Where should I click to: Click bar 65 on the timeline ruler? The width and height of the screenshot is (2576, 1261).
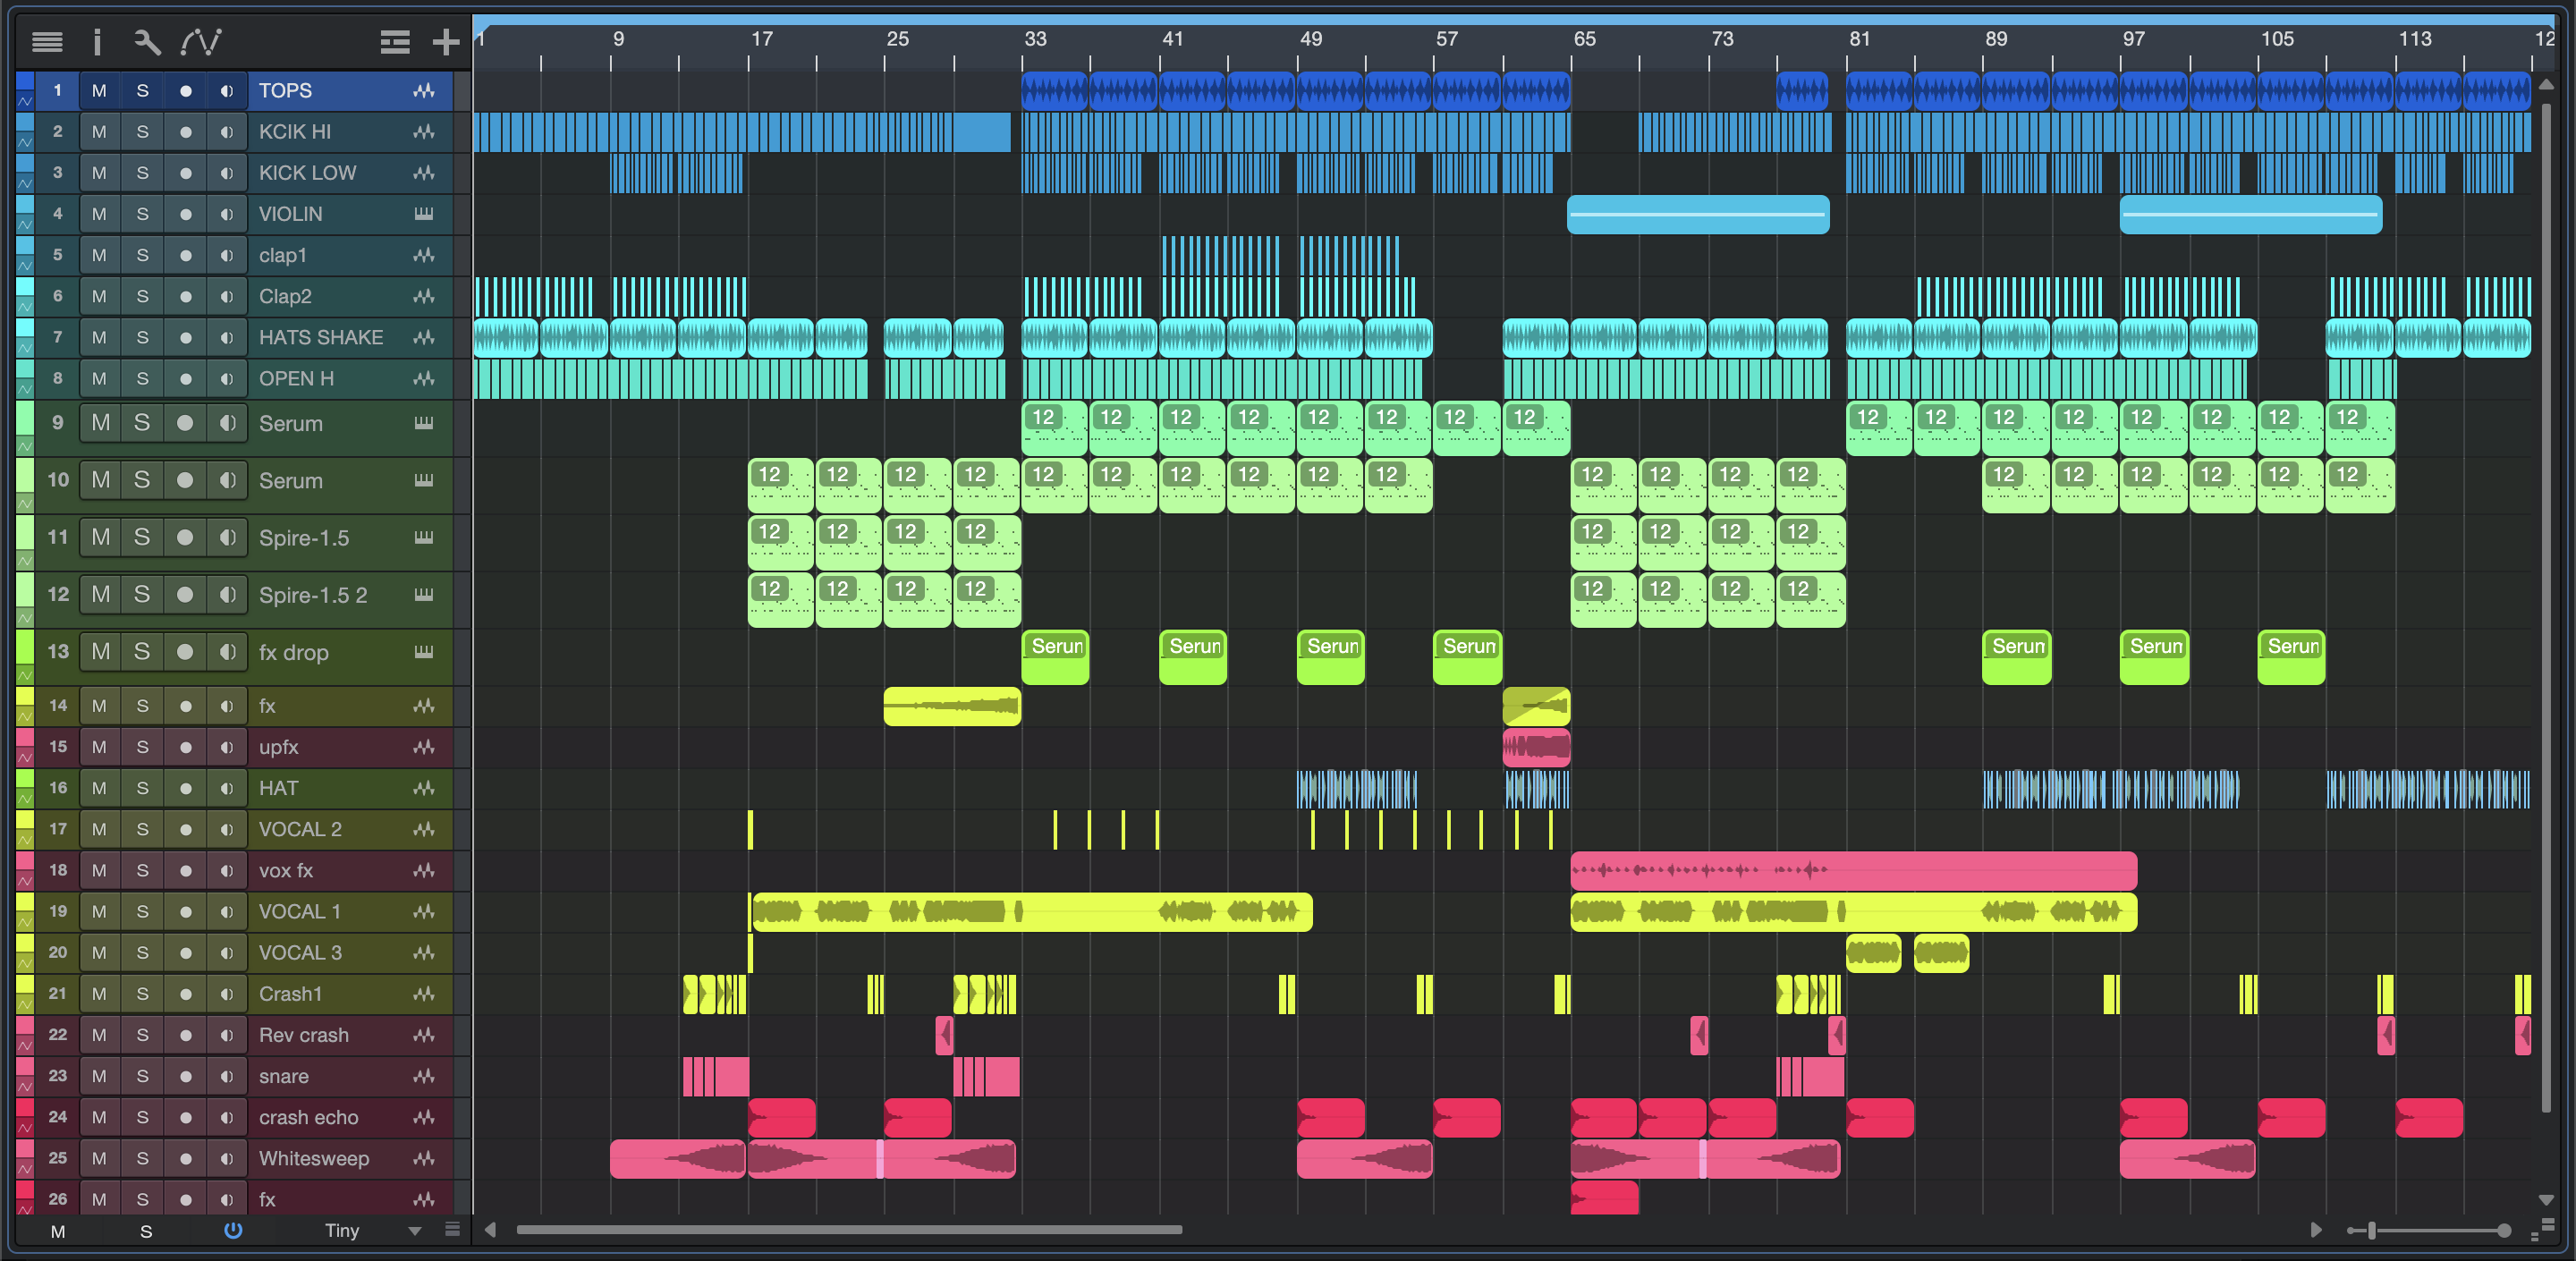[1584, 40]
